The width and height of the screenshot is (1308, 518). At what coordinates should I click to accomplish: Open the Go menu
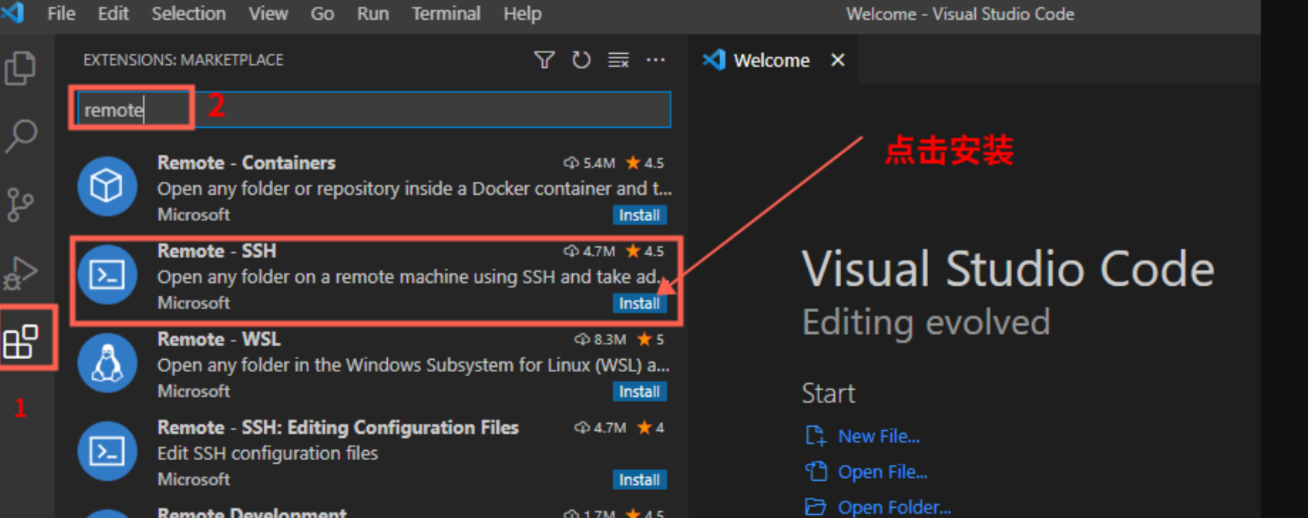coord(322,14)
